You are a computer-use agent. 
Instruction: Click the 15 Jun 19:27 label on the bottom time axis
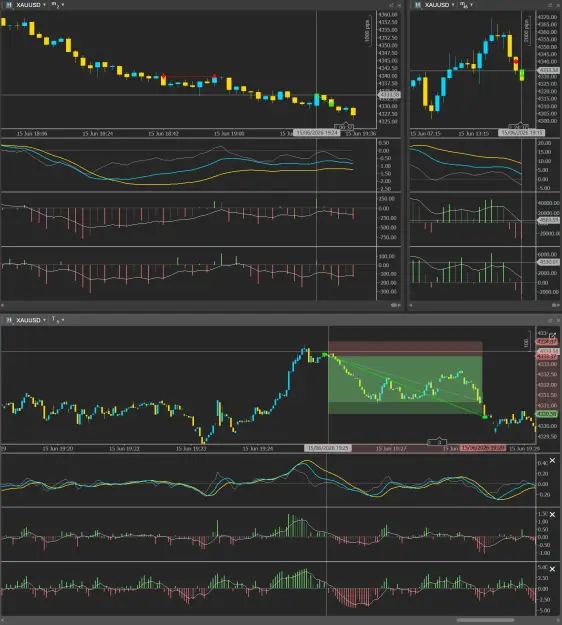pyautogui.click(x=391, y=448)
